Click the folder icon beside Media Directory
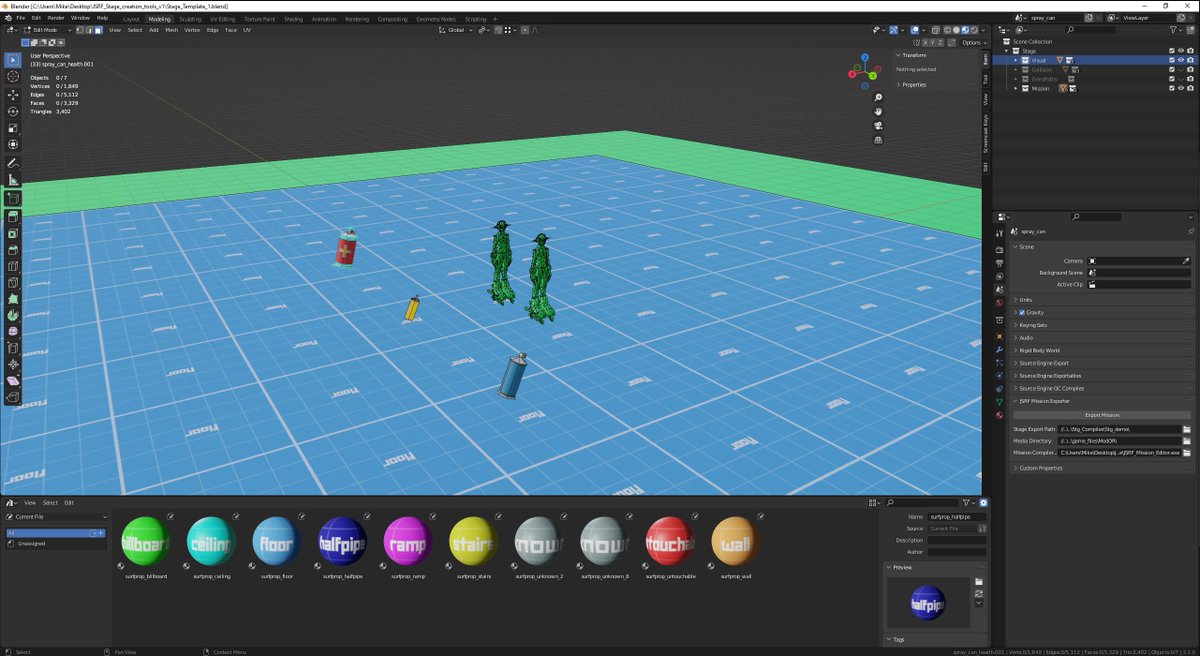 click(x=1186, y=441)
